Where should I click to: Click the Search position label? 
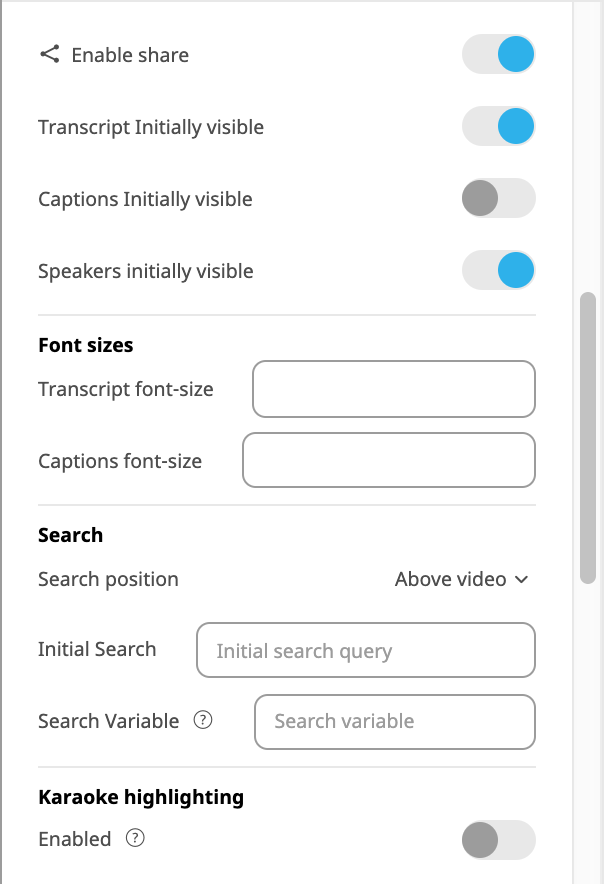(108, 579)
